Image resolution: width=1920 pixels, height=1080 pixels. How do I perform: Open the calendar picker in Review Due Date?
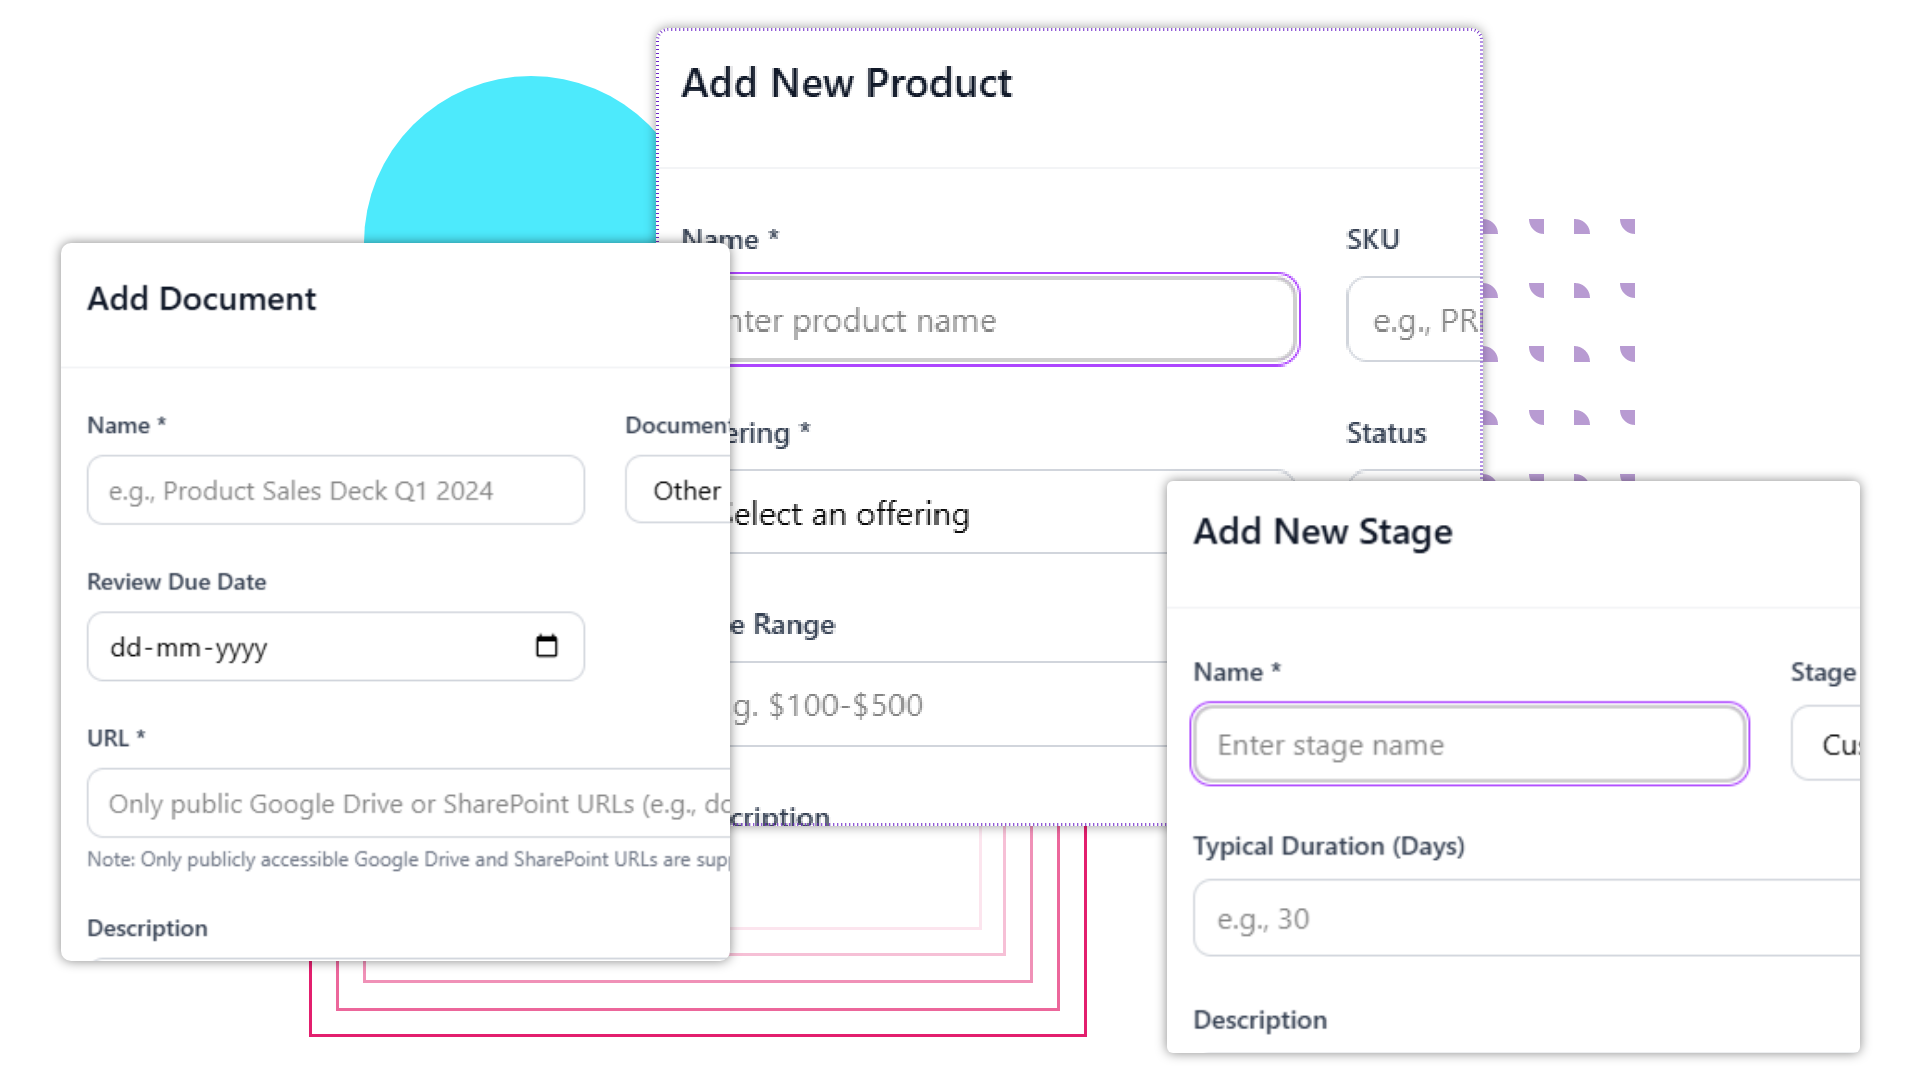[546, 646]
